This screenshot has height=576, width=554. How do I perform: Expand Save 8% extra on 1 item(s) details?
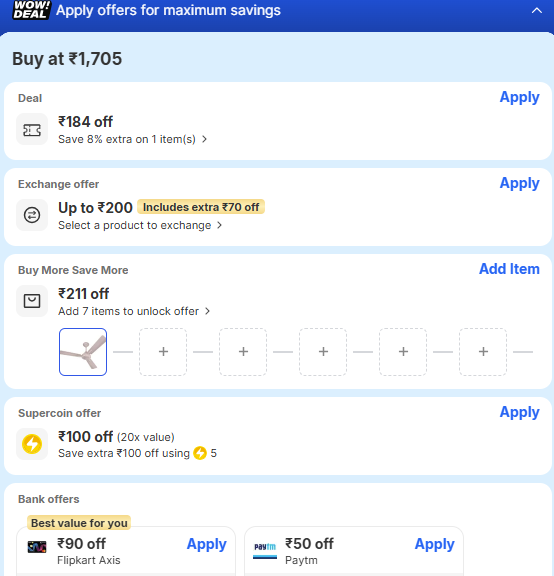pos(132,139)
